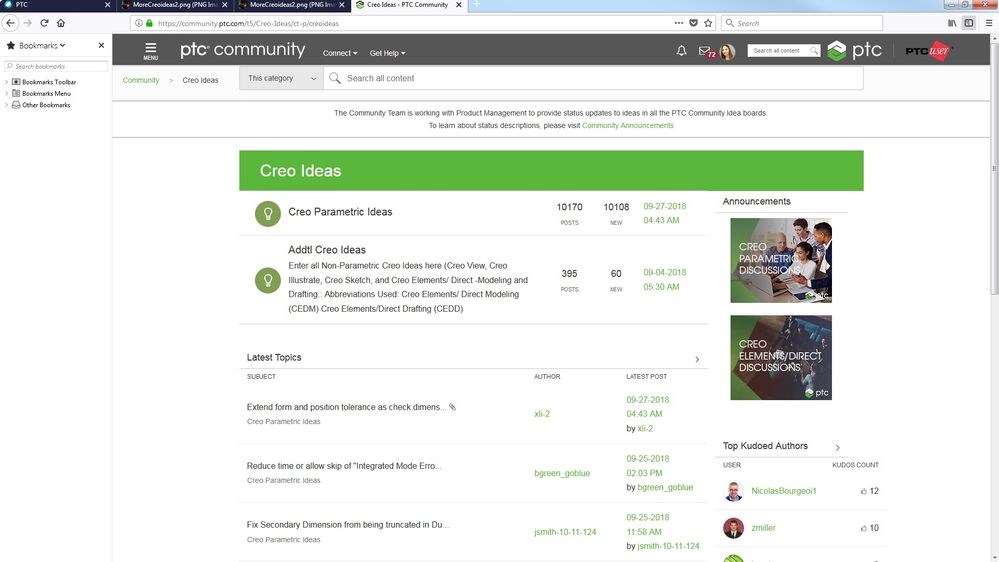This screenshot has width=999, height=562.
Task: Open the user profile avatar
Action: point(727,52)
